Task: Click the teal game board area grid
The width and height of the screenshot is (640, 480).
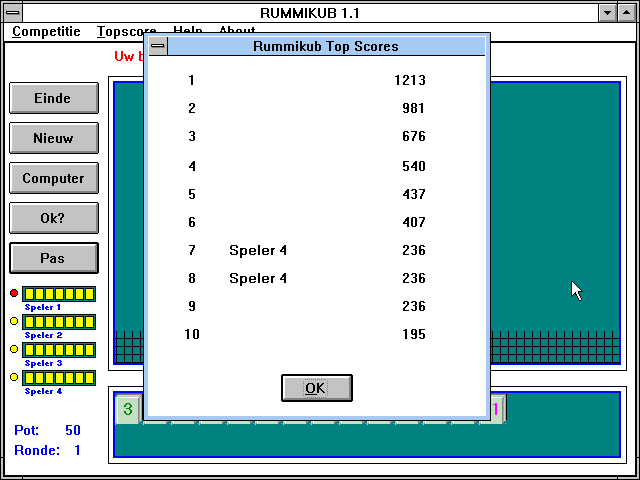Action: (555, 222)
